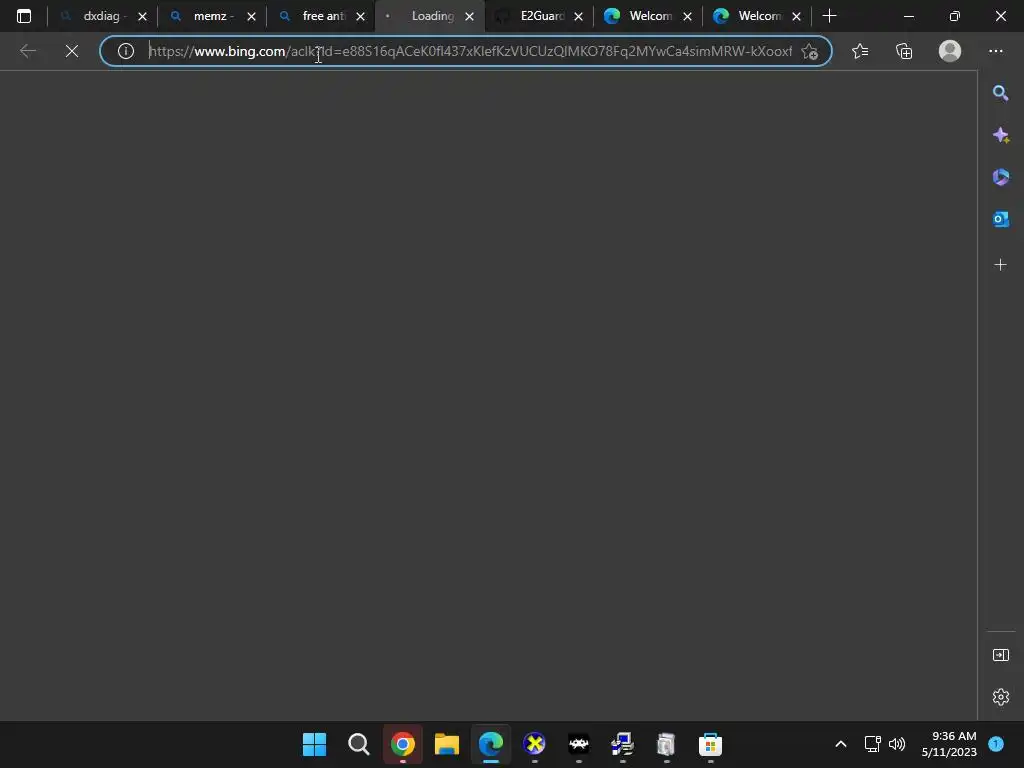This screenshot has width=1024, height=768.
Task: Open the computer setup taskbar app
Action: pos(622,744)
